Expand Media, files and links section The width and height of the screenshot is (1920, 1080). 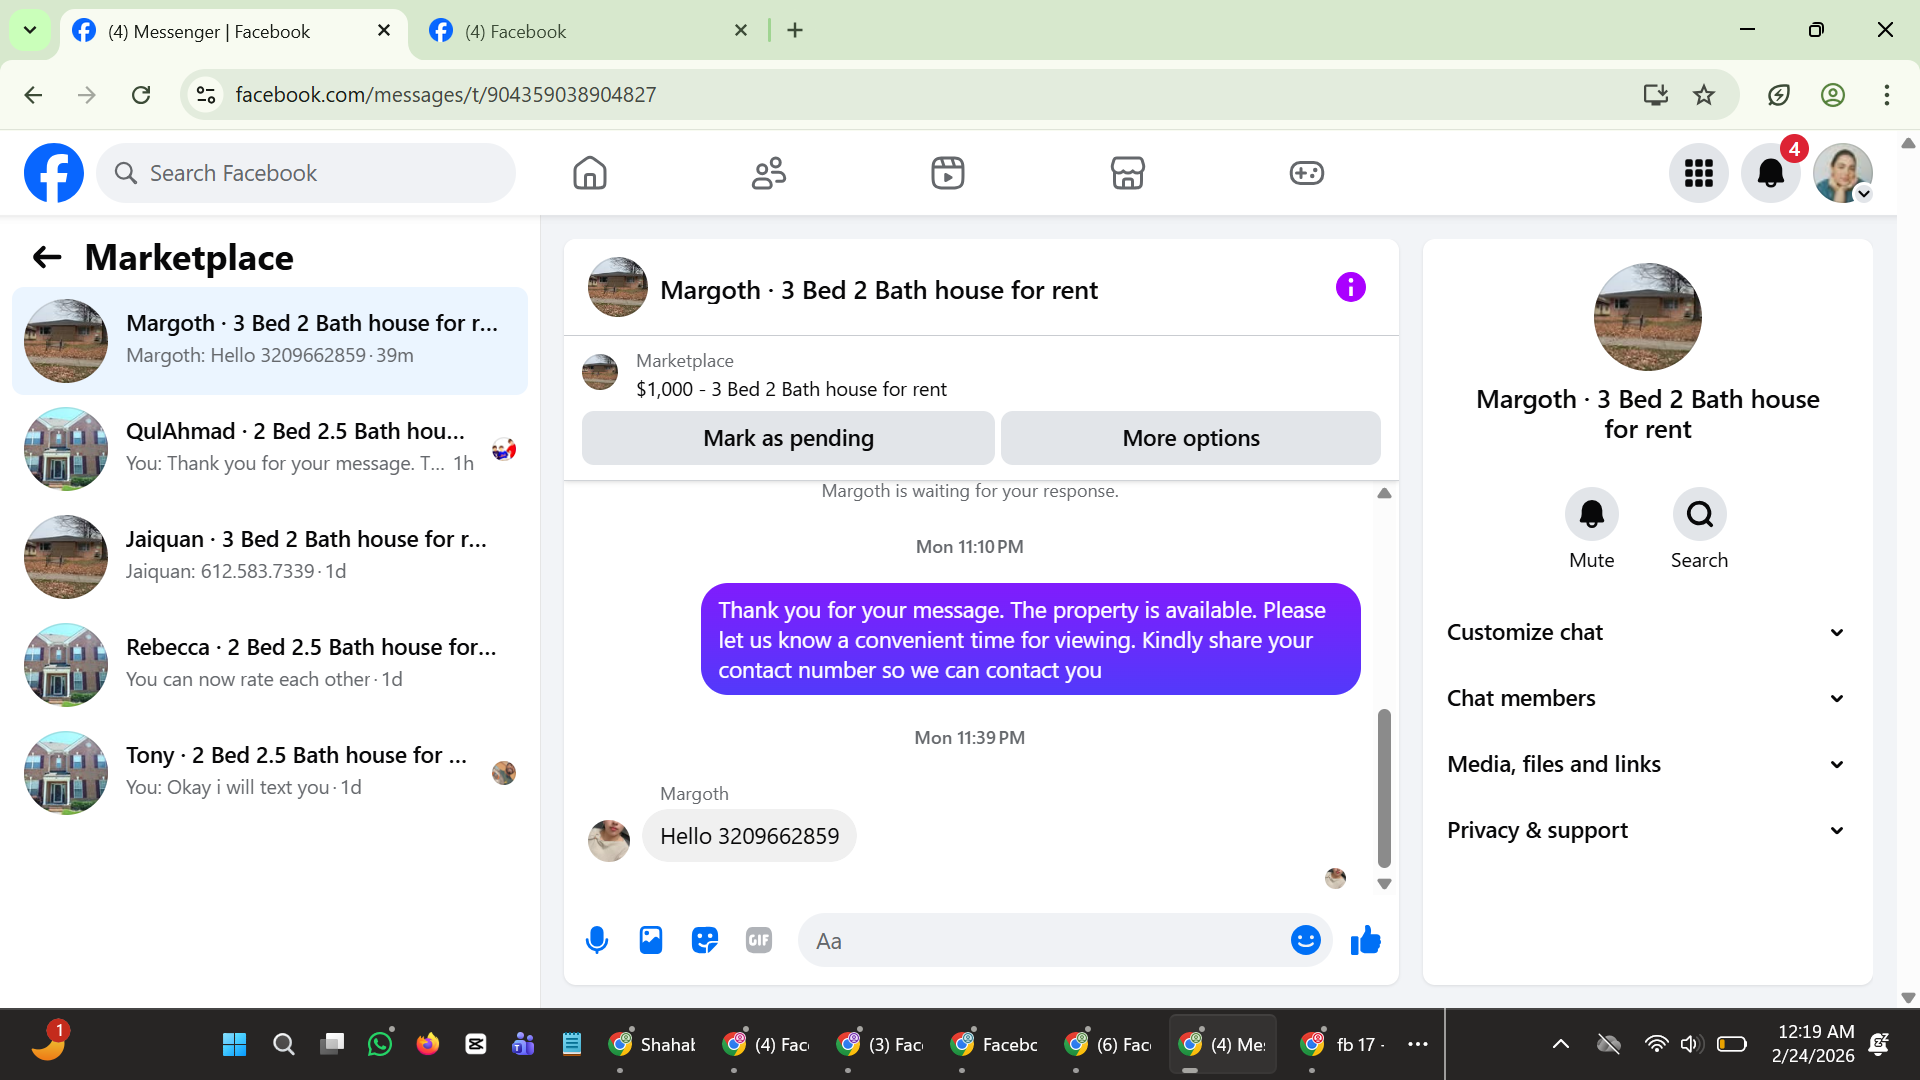1647,764
